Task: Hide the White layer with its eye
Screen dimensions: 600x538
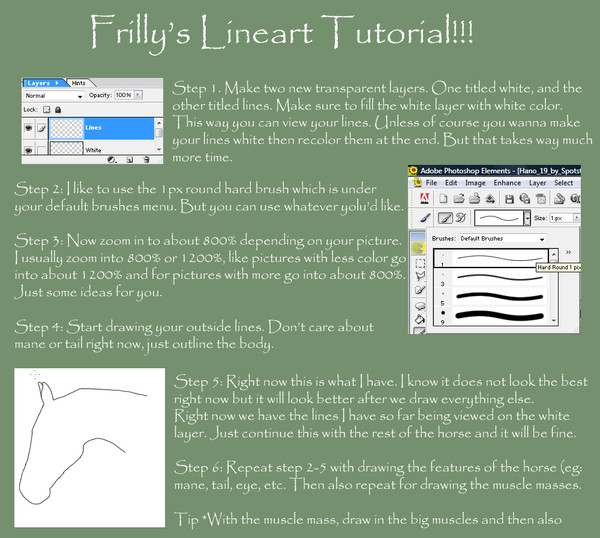Action: pos(29,150)
